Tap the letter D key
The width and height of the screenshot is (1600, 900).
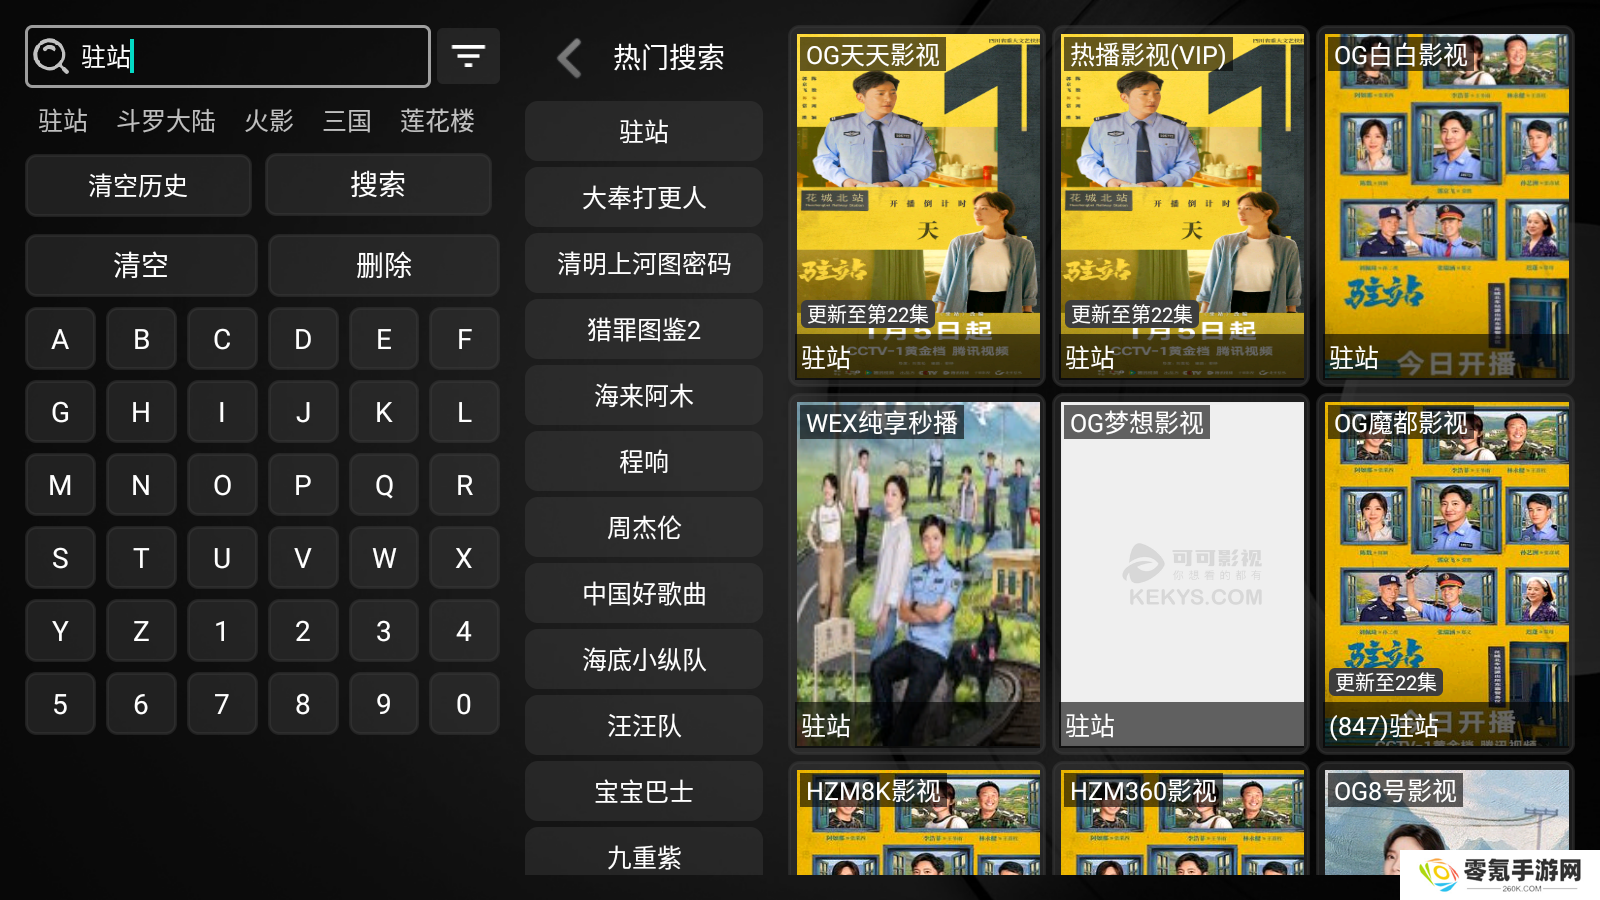click(x=303, y=339)
